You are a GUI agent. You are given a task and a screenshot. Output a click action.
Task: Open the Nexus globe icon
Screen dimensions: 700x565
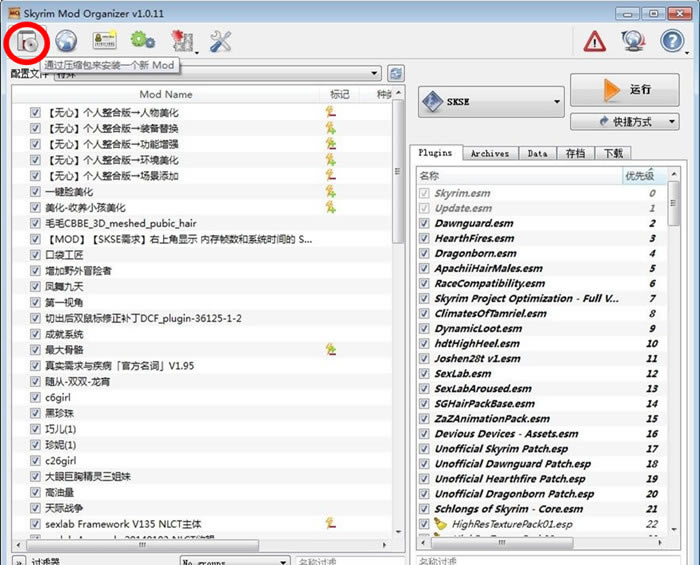pyautogui.click(x=66, y=41)
